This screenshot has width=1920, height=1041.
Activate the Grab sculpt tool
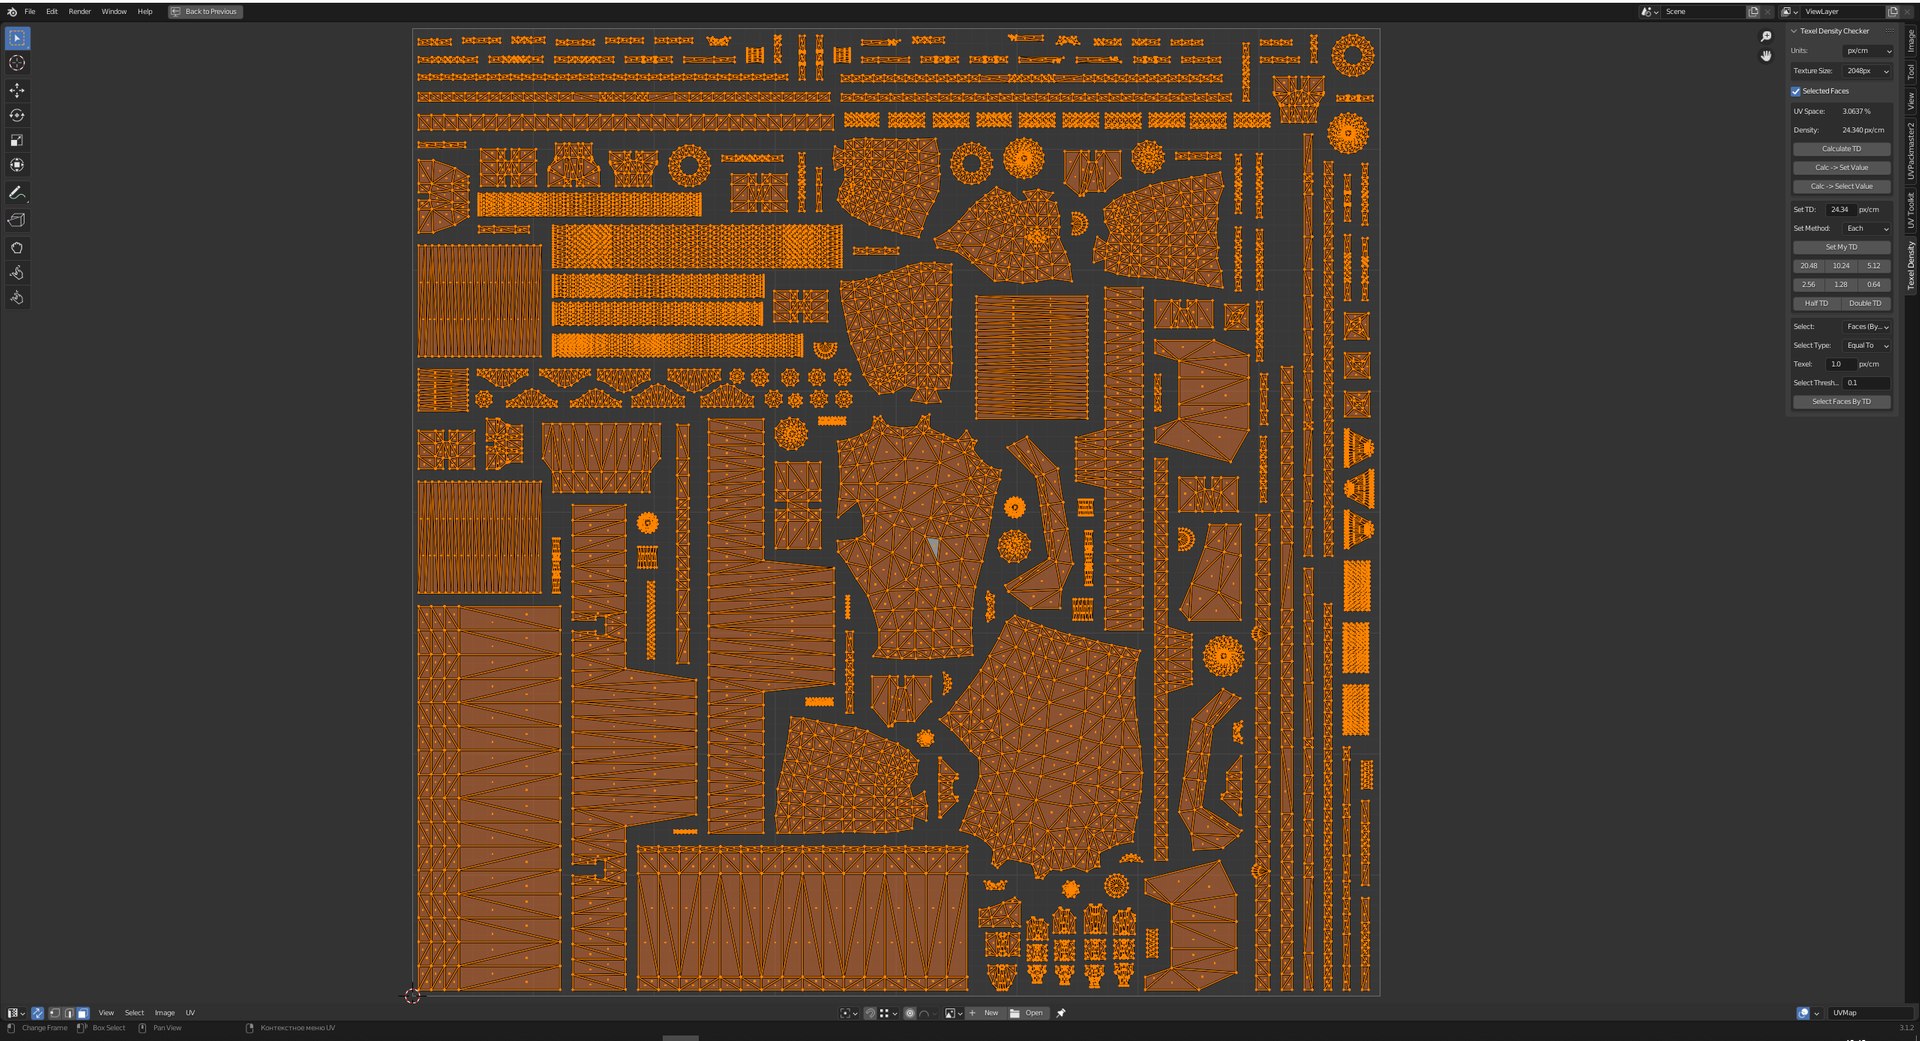tap(17, 247)
